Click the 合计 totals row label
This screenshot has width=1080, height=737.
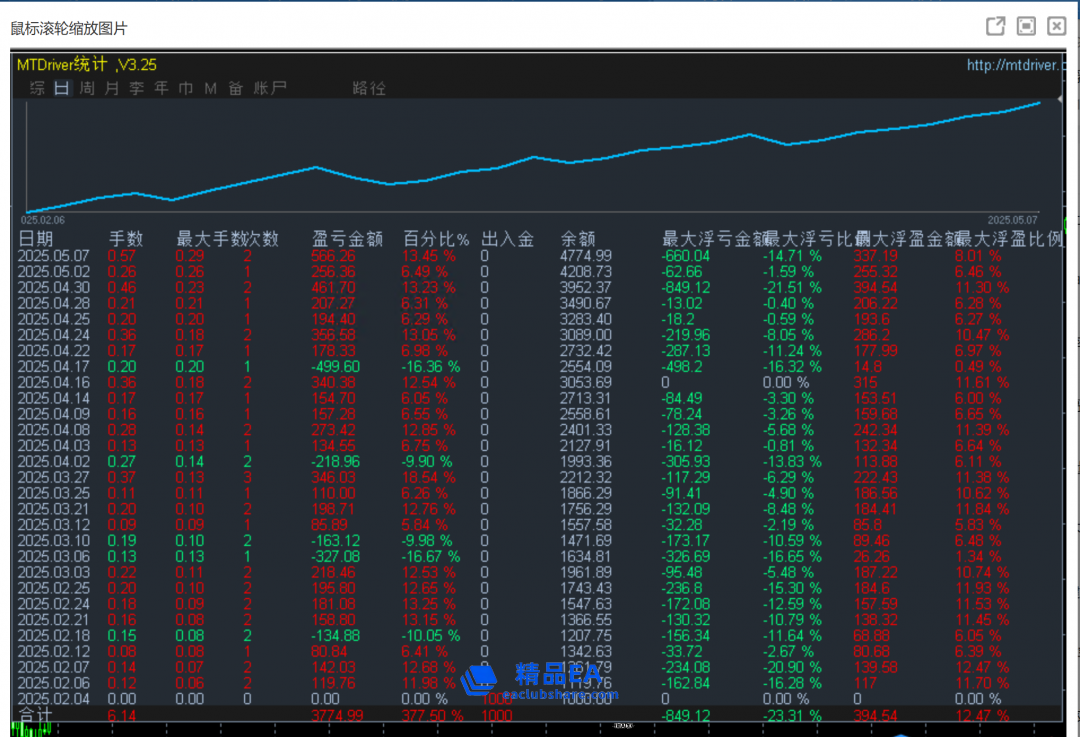click(36, 715)
